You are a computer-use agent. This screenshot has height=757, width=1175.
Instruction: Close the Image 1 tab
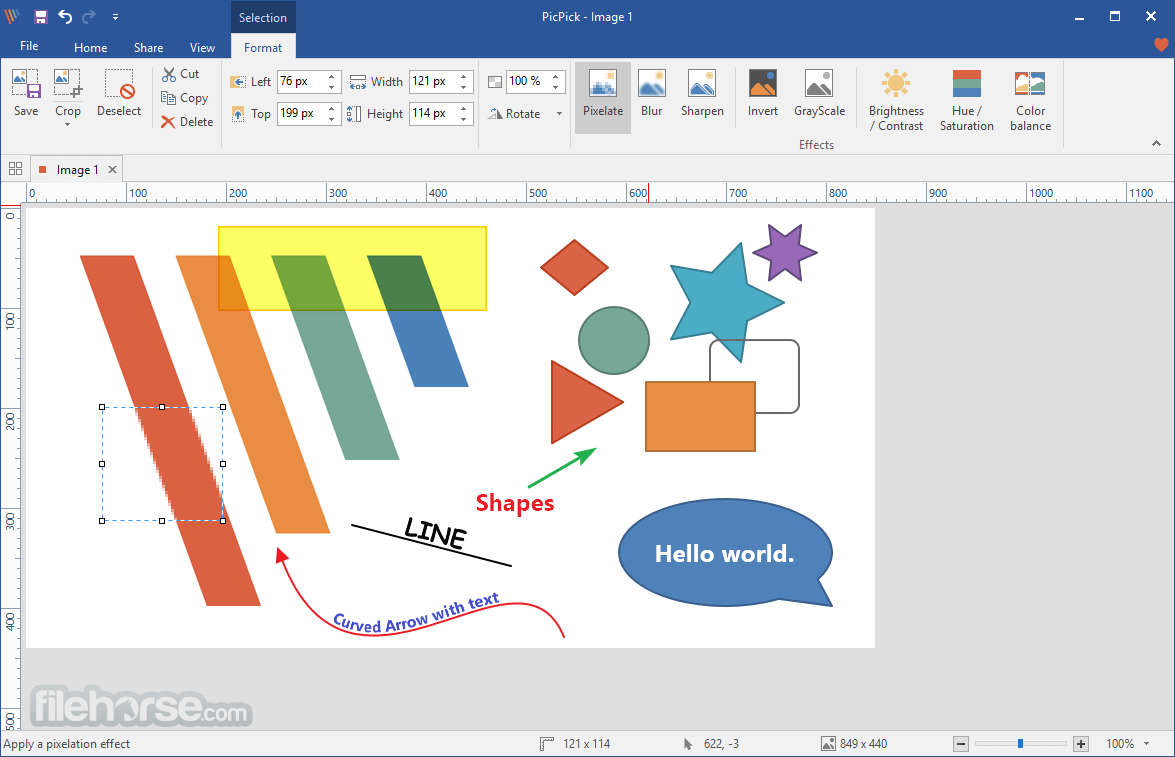[112, 169]
